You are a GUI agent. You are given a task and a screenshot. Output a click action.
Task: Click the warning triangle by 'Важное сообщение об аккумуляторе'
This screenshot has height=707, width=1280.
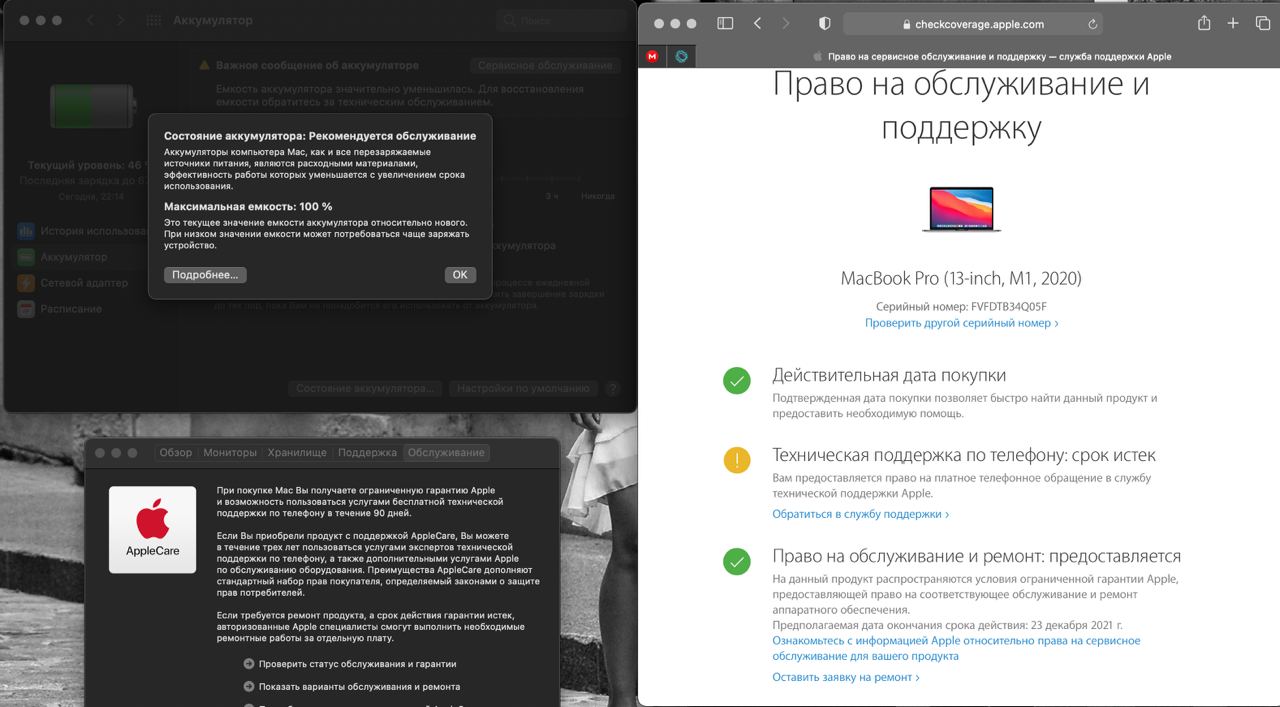(204, 65)
